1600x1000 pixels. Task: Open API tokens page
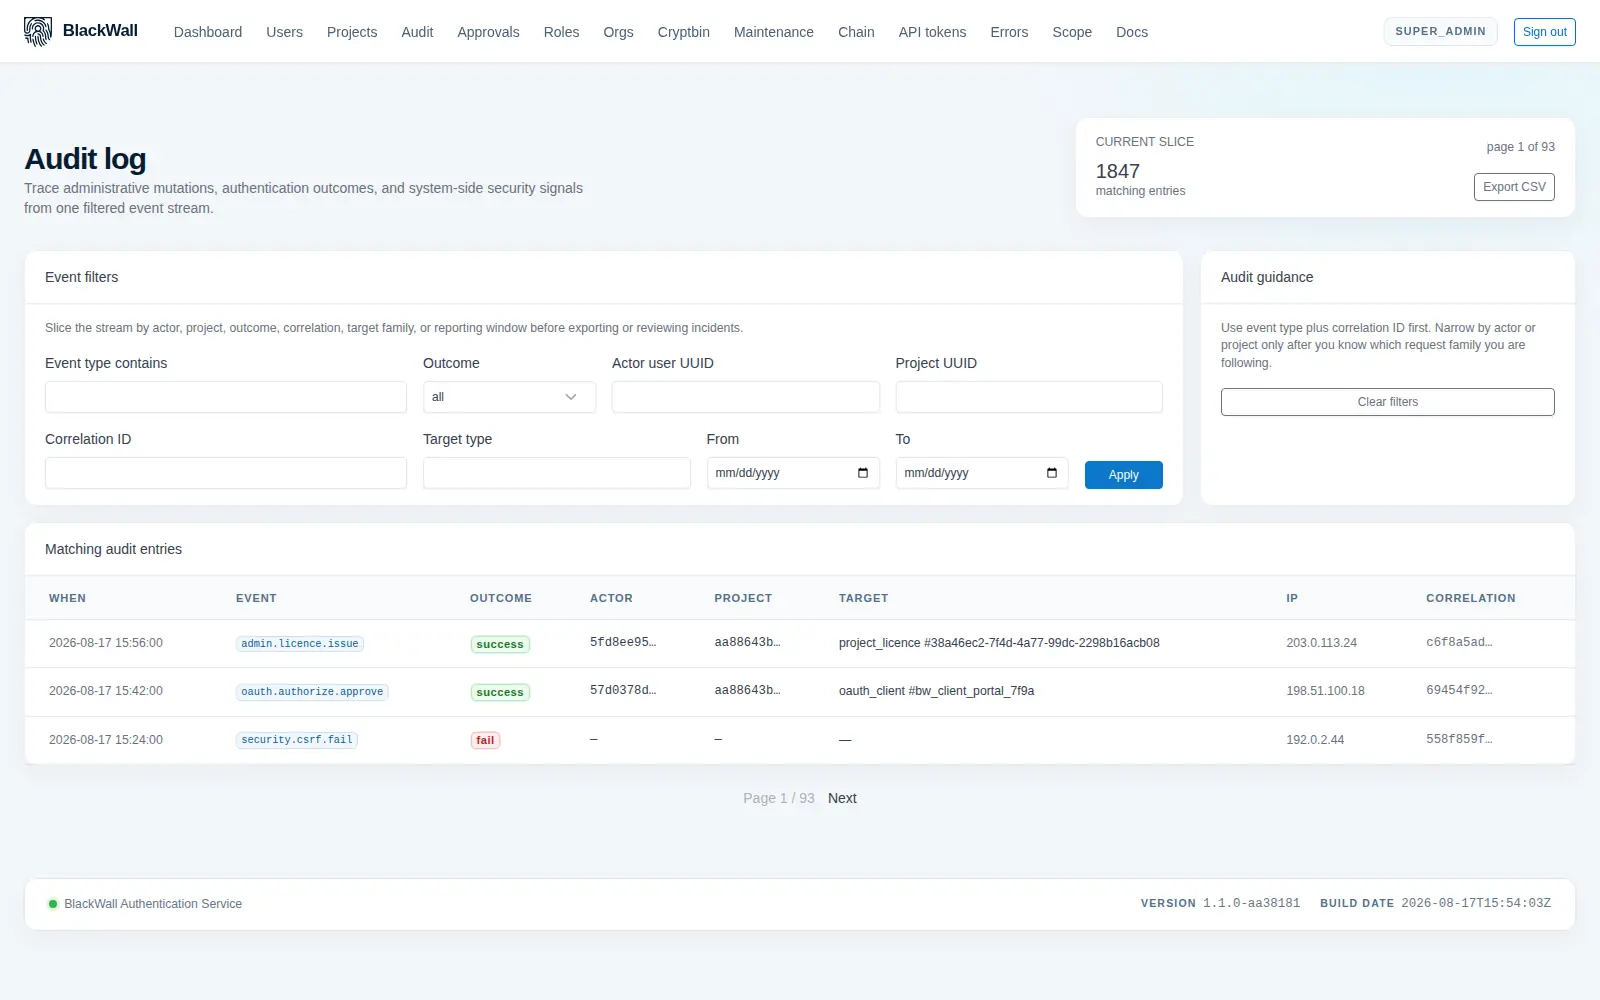(932, 32)
